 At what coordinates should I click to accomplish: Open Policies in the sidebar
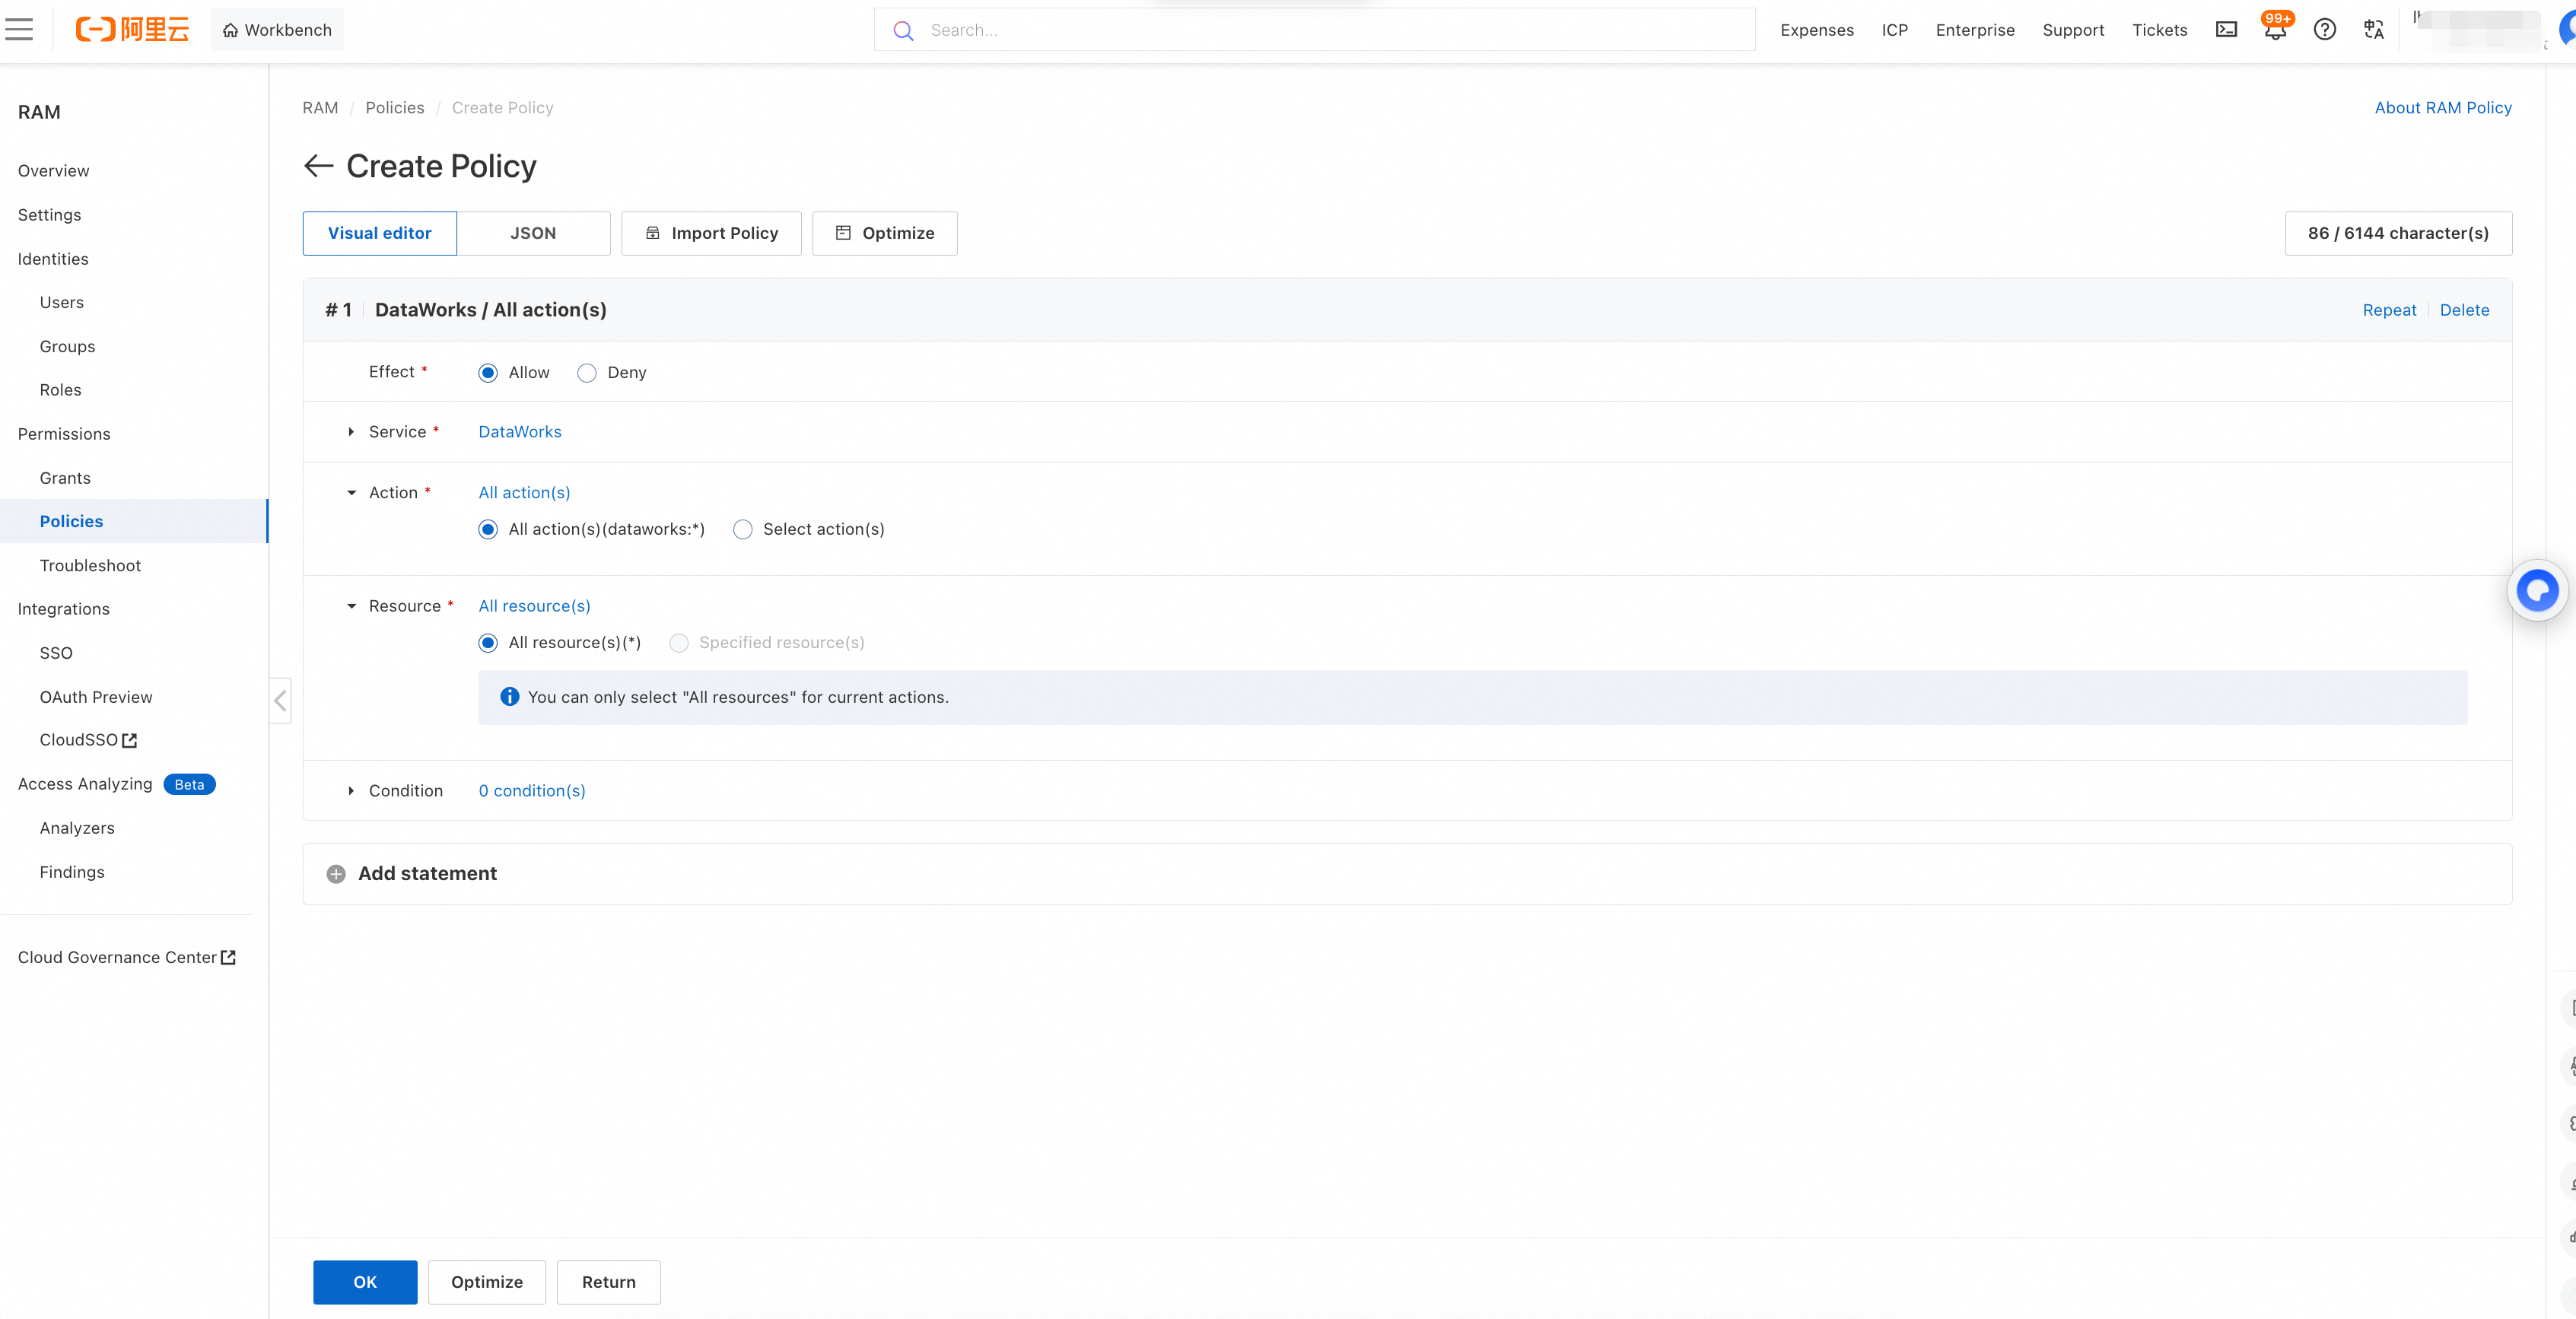coord(134,521)
